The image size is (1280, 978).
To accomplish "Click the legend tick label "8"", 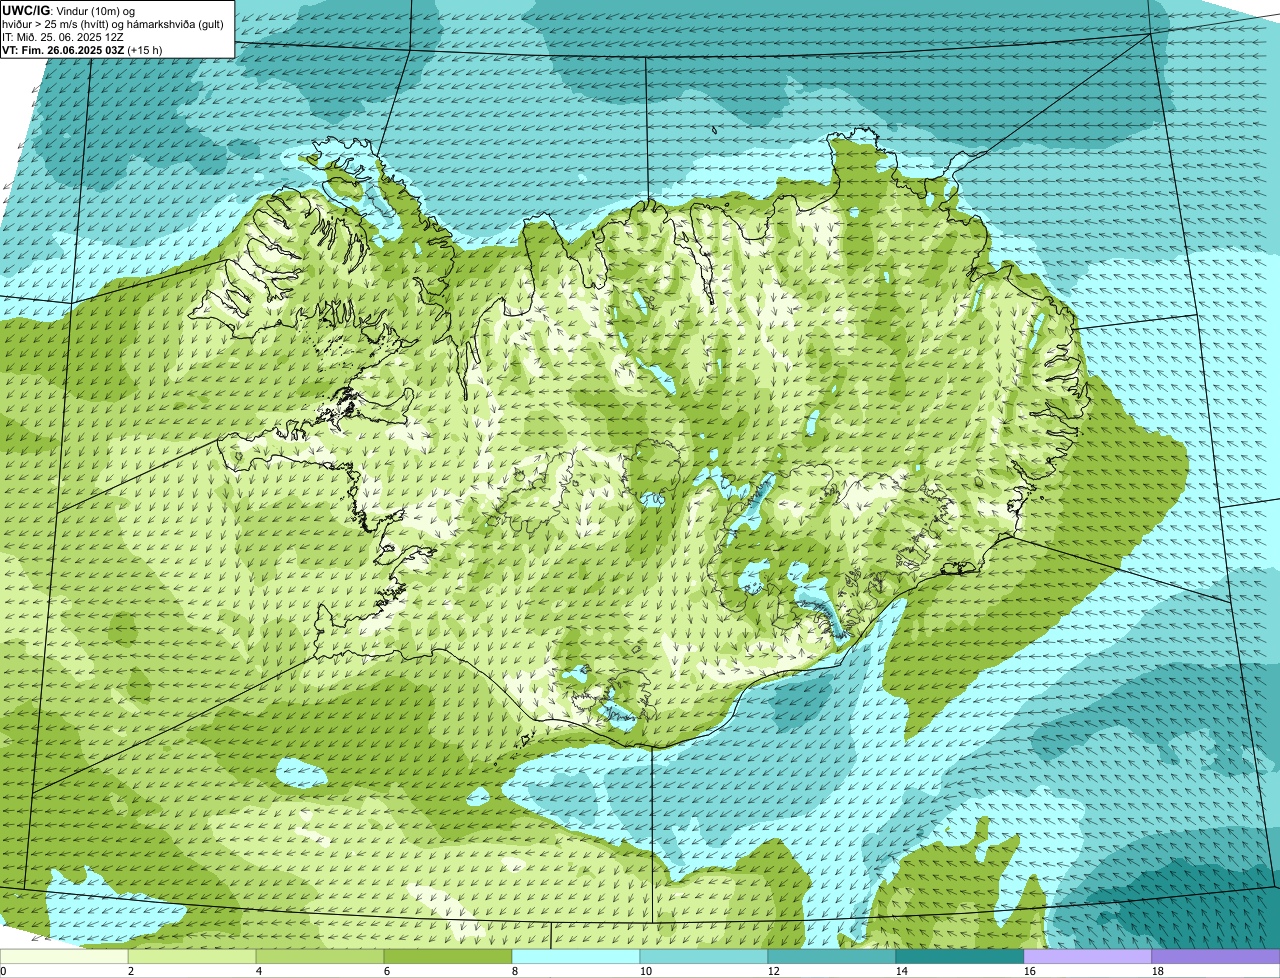I will click(515, 971).
